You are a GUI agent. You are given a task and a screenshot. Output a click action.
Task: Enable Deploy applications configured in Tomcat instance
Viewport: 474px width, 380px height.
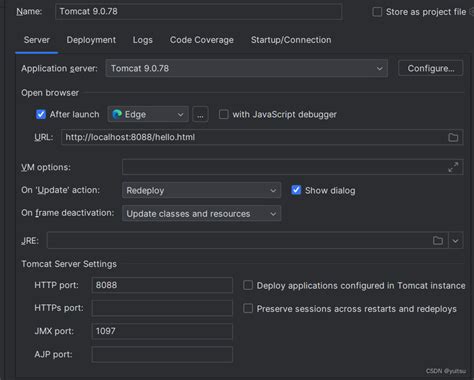[x=248, y=285]
